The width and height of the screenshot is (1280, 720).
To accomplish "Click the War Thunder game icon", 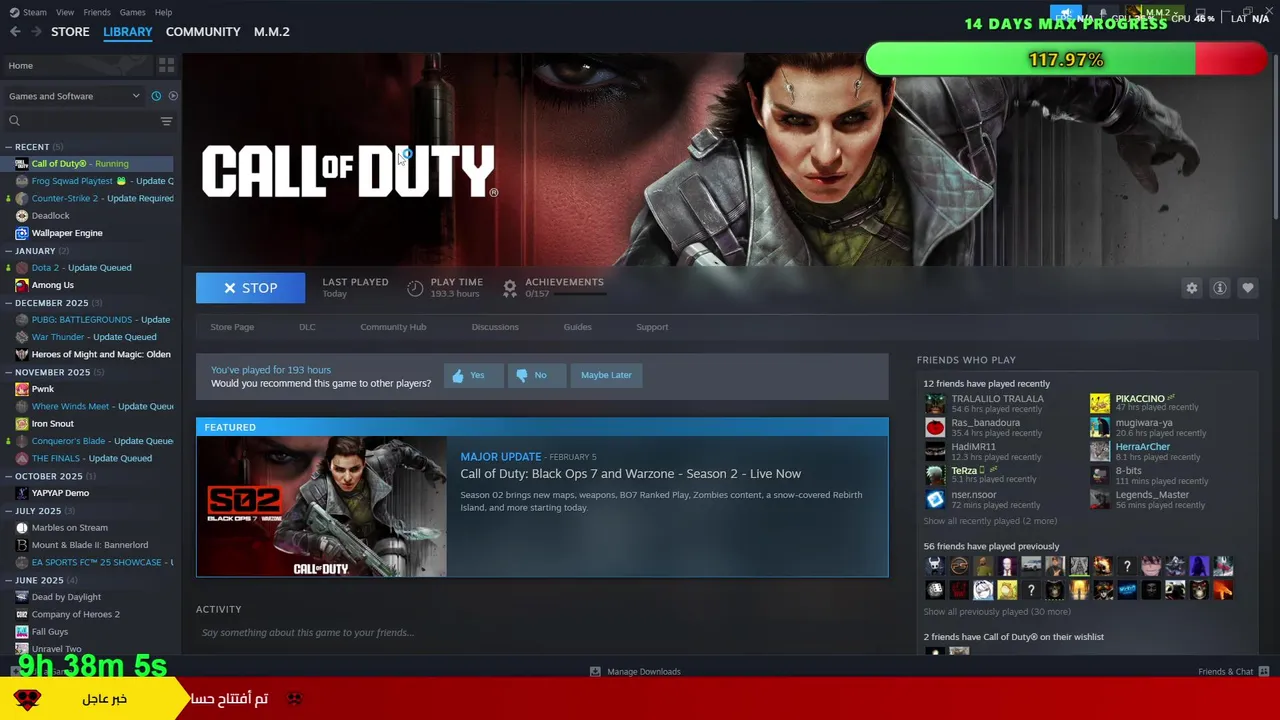I will point(22,337).
